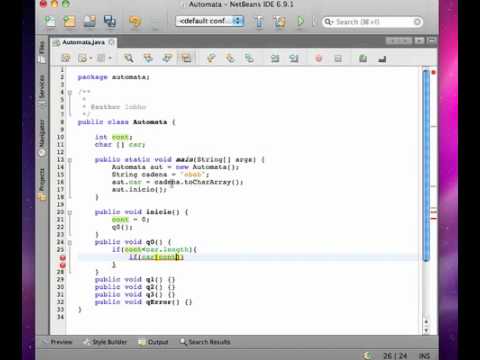Open the Style Builder bottom tab
The height and width of the screenshot is (360, 480).
(x=105, y=342)
